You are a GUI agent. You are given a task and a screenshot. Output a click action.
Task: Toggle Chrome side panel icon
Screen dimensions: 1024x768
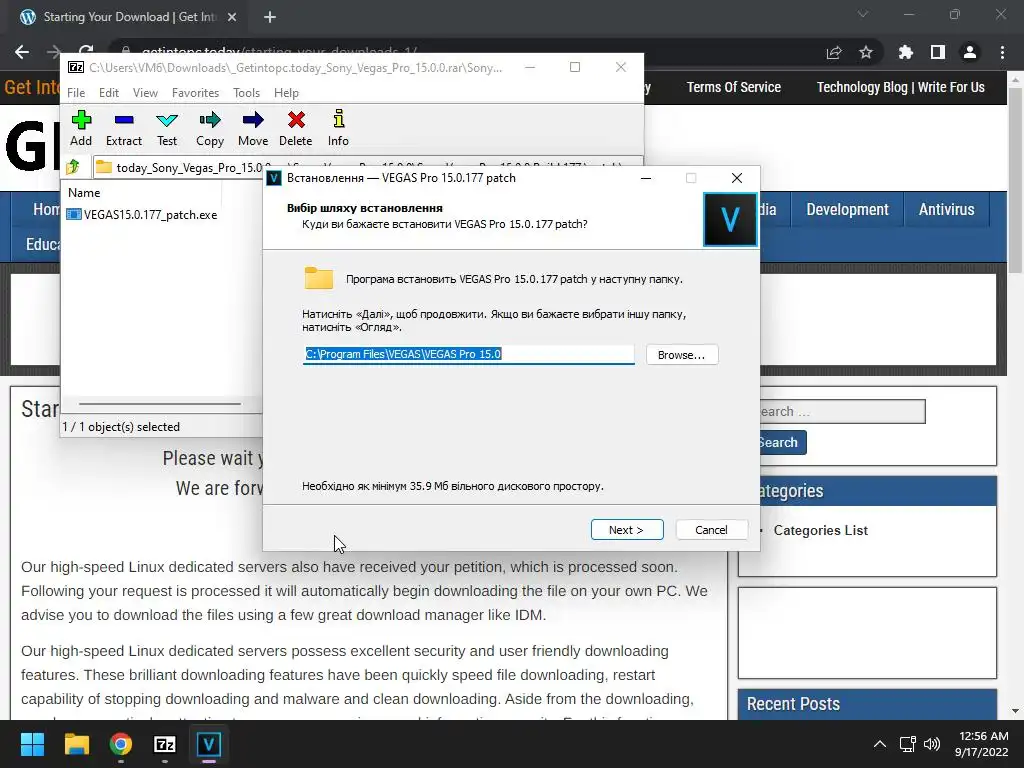[x=938, y=52]
